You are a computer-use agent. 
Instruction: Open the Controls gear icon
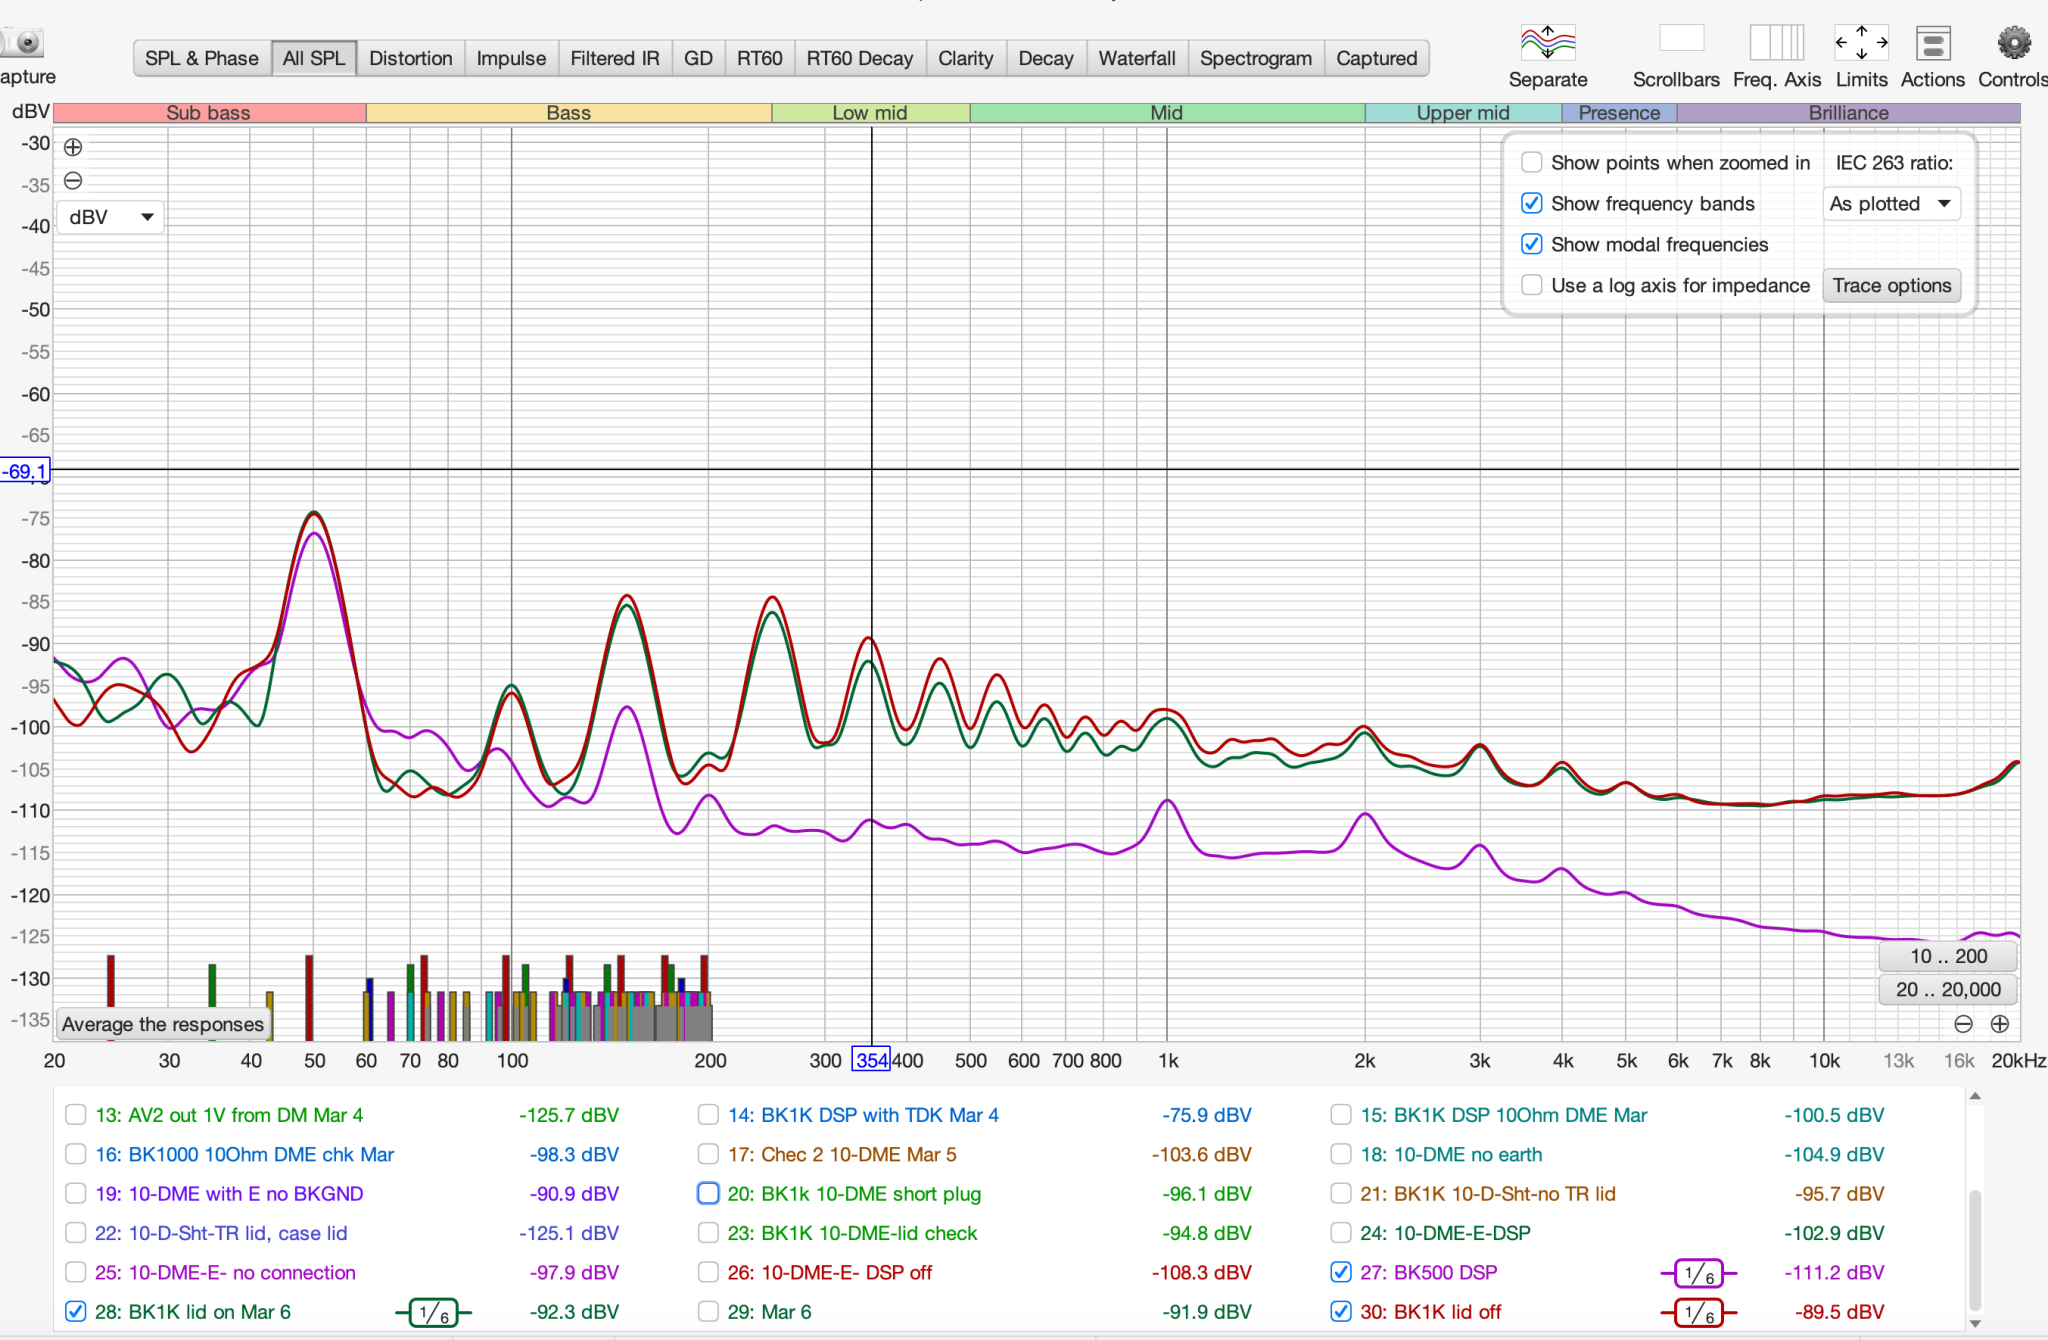pyautogui.click(x=2013, y=43)
